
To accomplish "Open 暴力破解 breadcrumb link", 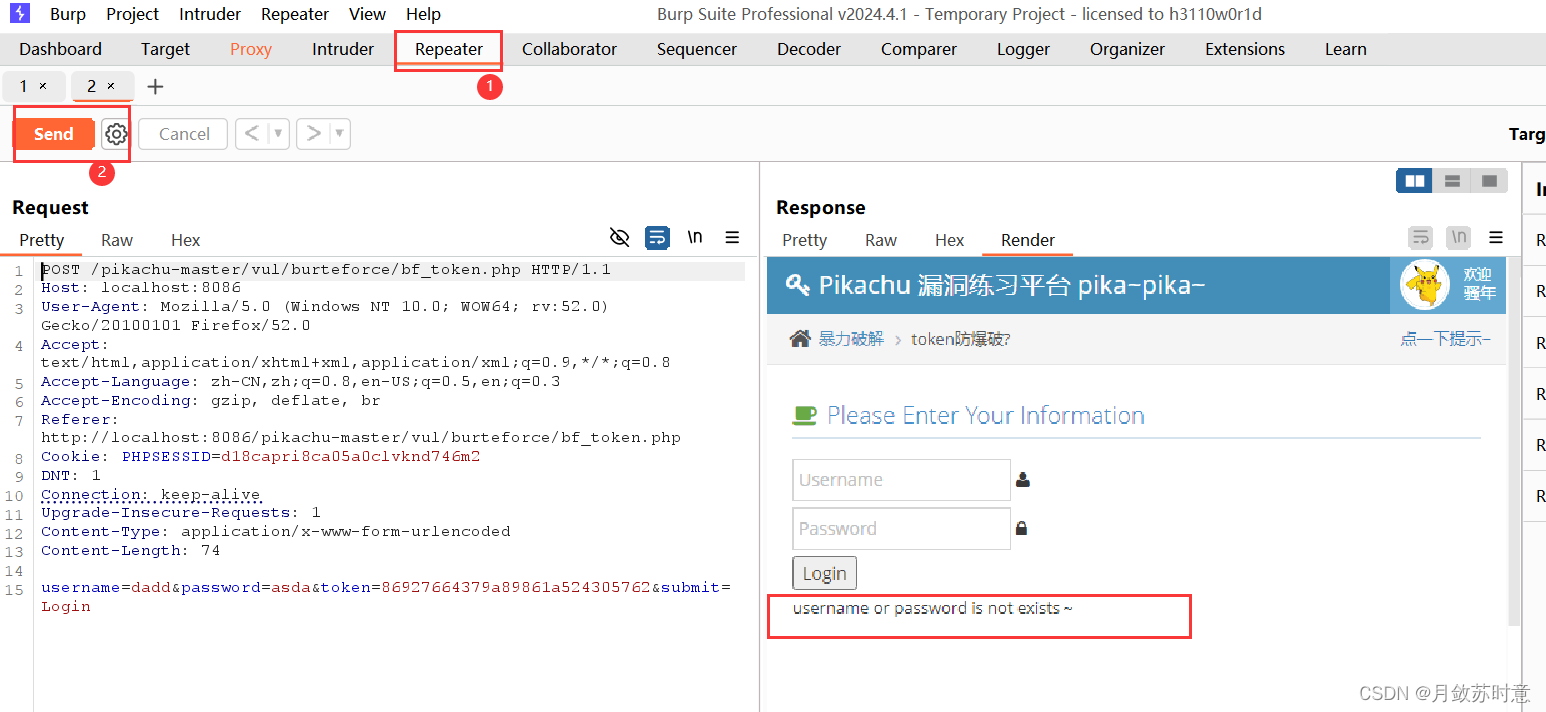I will pos(851,339).
